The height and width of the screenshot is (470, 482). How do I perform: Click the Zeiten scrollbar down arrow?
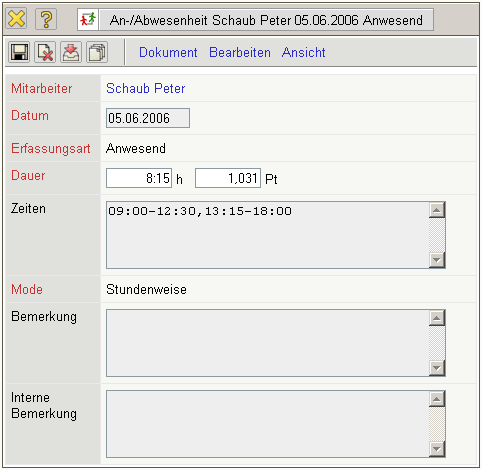(x=437, y=260)
